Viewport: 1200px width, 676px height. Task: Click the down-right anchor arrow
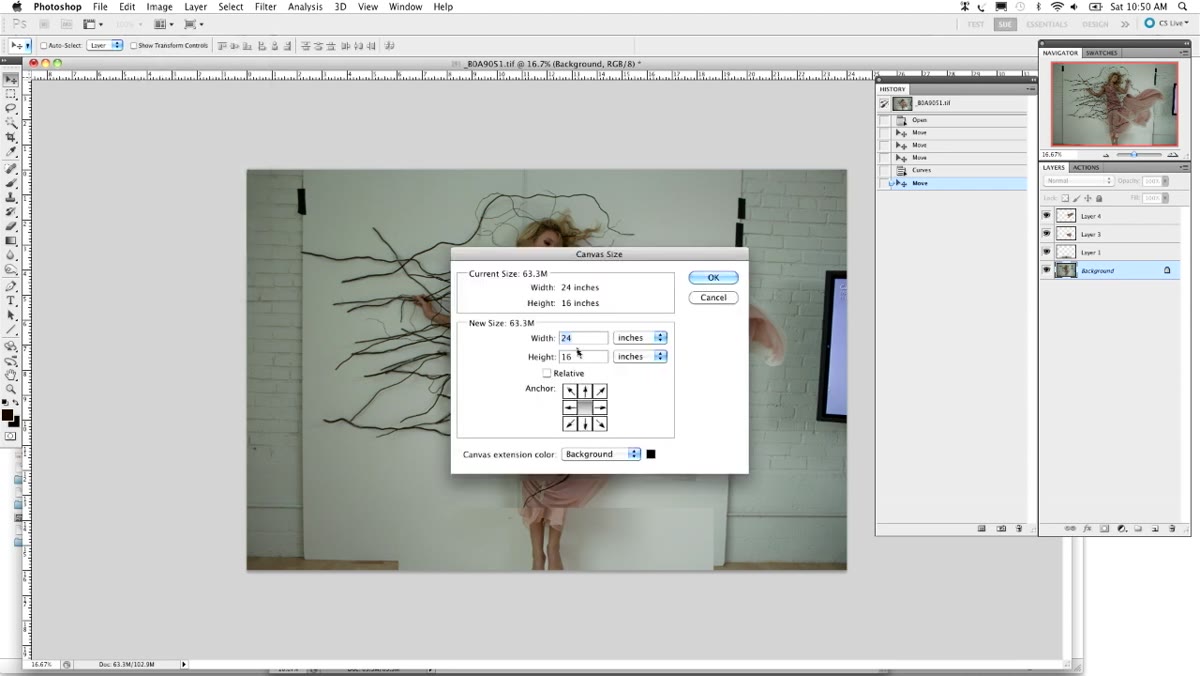[600, 424]
